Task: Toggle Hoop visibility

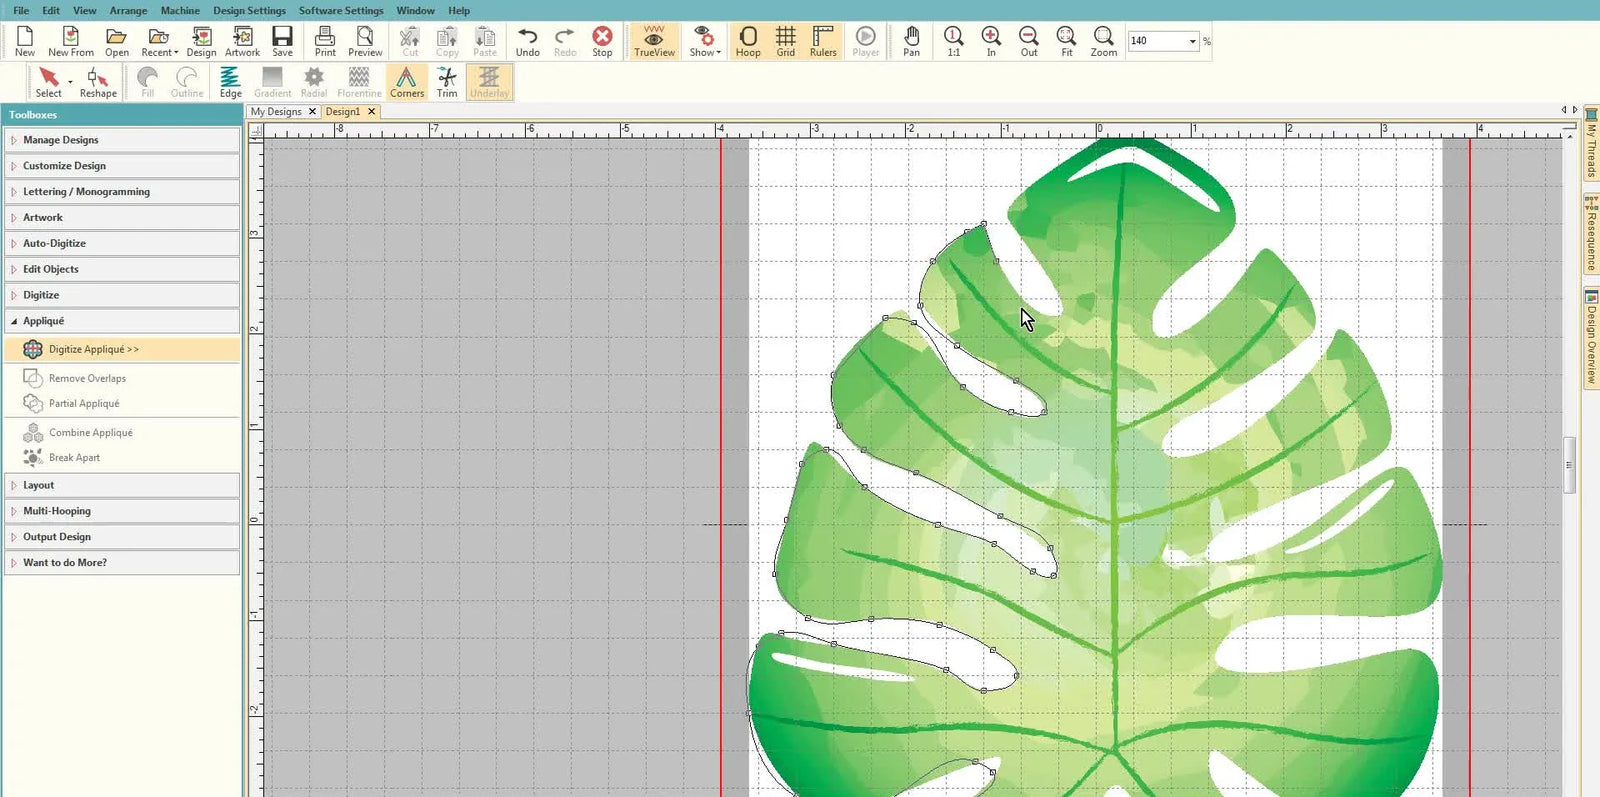Action: [x=748, y=41]
